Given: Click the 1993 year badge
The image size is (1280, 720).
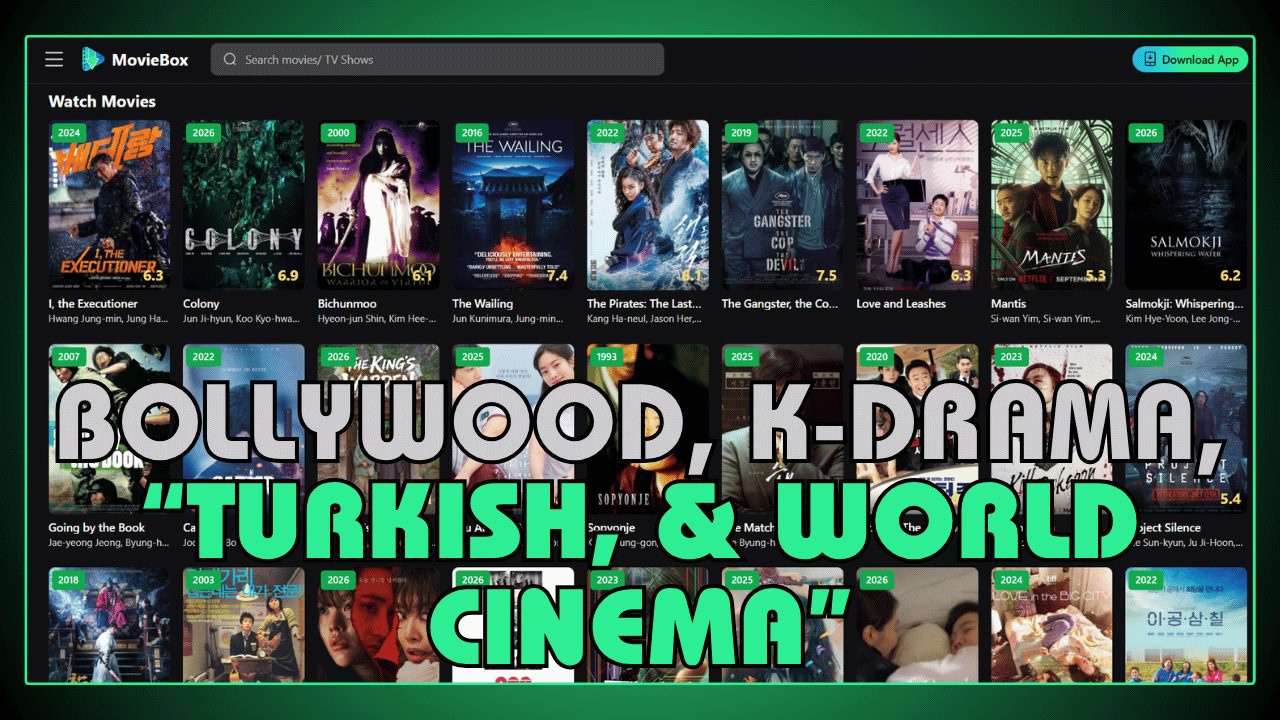Looking at the screenshot, I should (x=607, y=357).
